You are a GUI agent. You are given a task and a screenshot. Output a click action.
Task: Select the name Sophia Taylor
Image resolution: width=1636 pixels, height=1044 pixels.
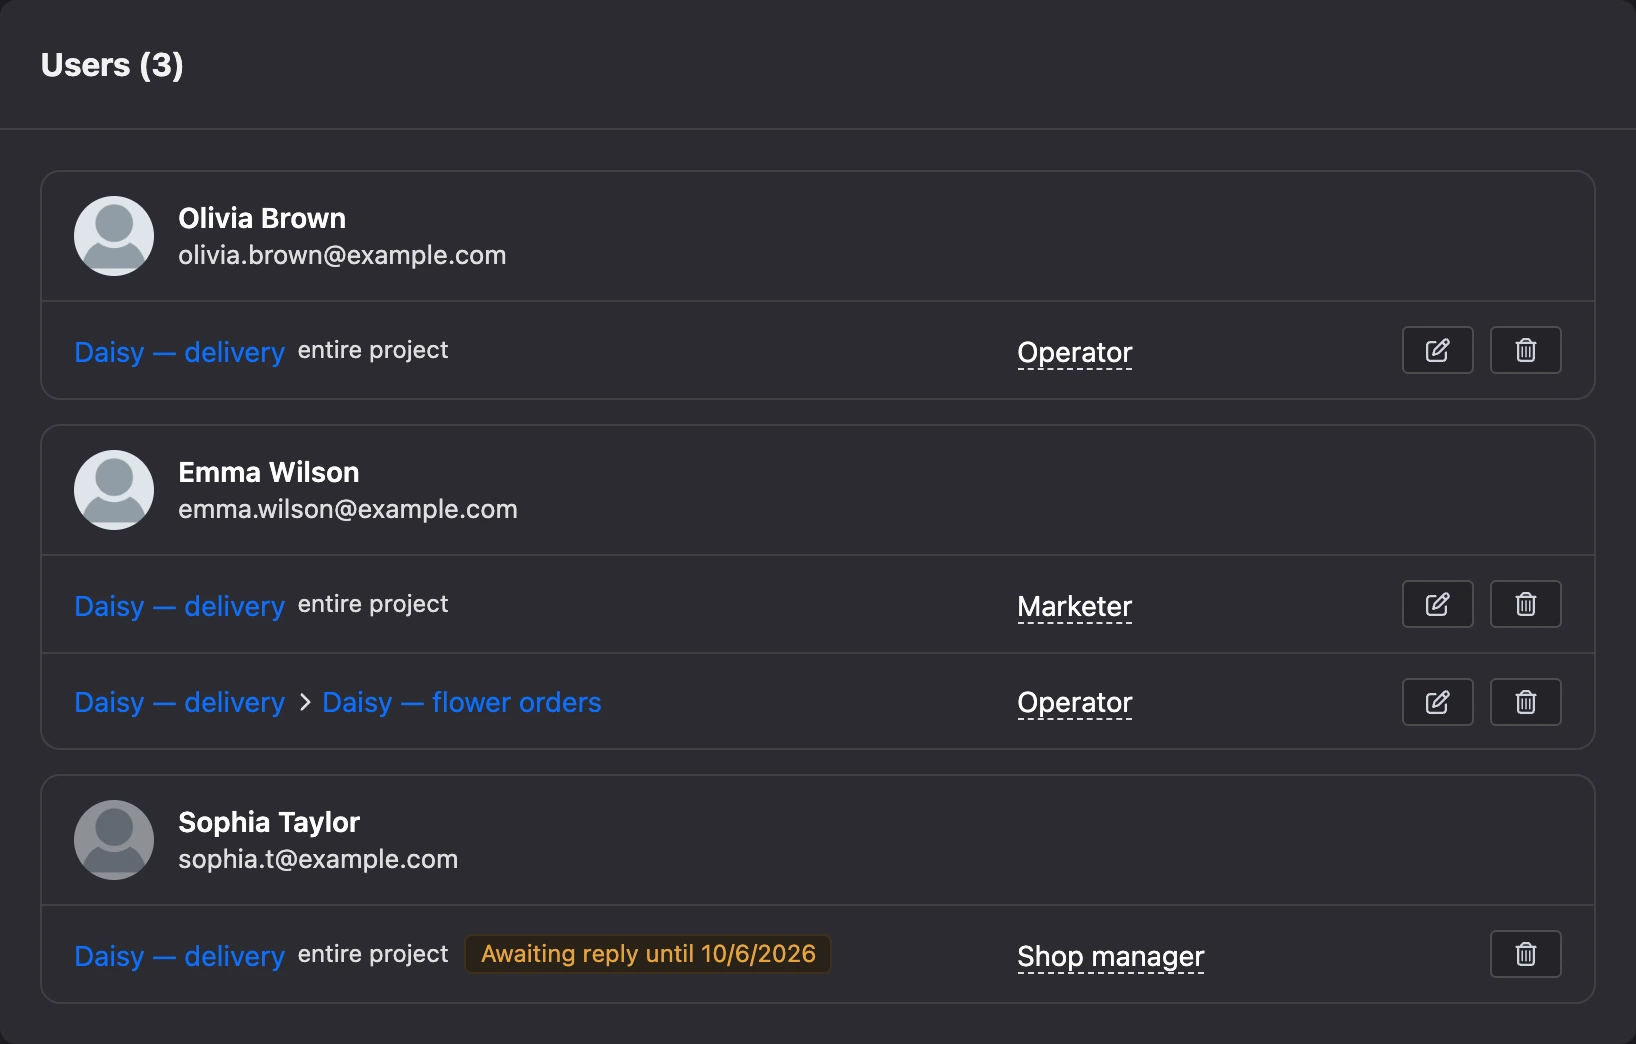269,822
